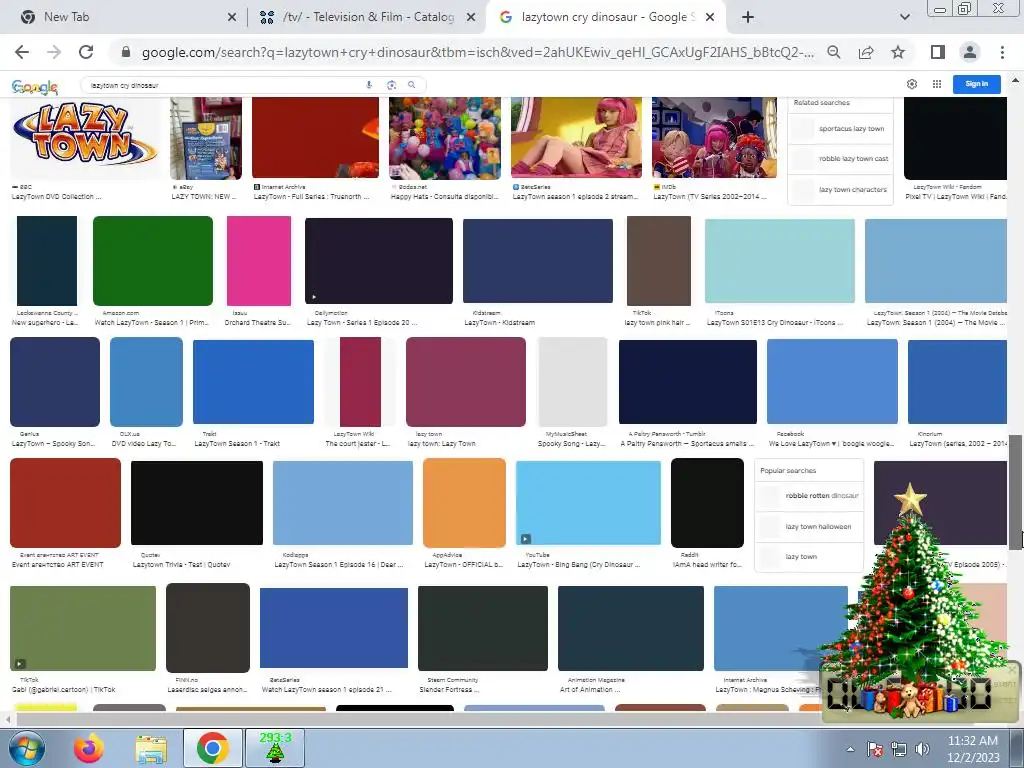The image size is (1024, 768).
Task: Open Windows Explorer from the taskbar
Action: point(150,748)
